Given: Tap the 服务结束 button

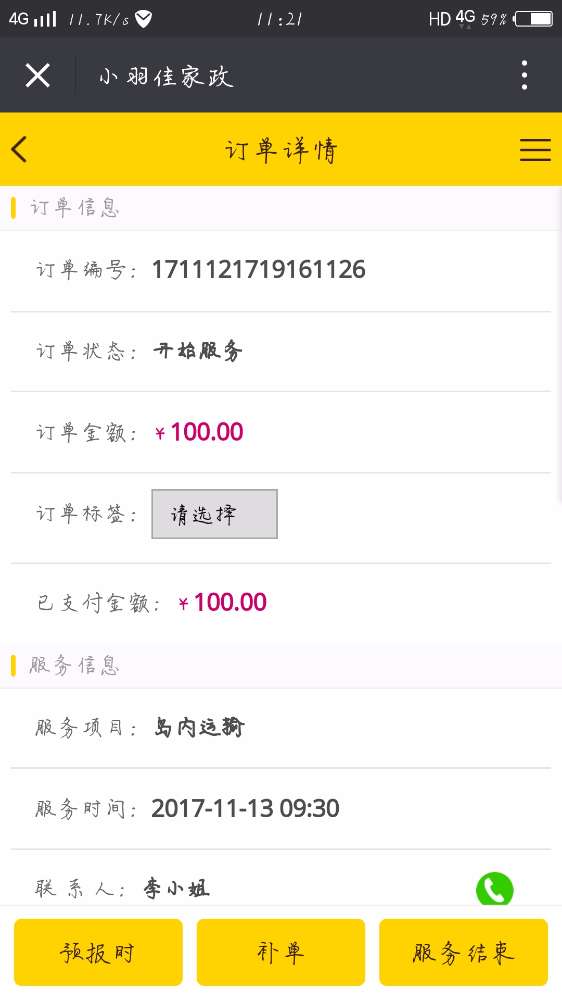Looking at the screenshot, I should click(464, 952).
